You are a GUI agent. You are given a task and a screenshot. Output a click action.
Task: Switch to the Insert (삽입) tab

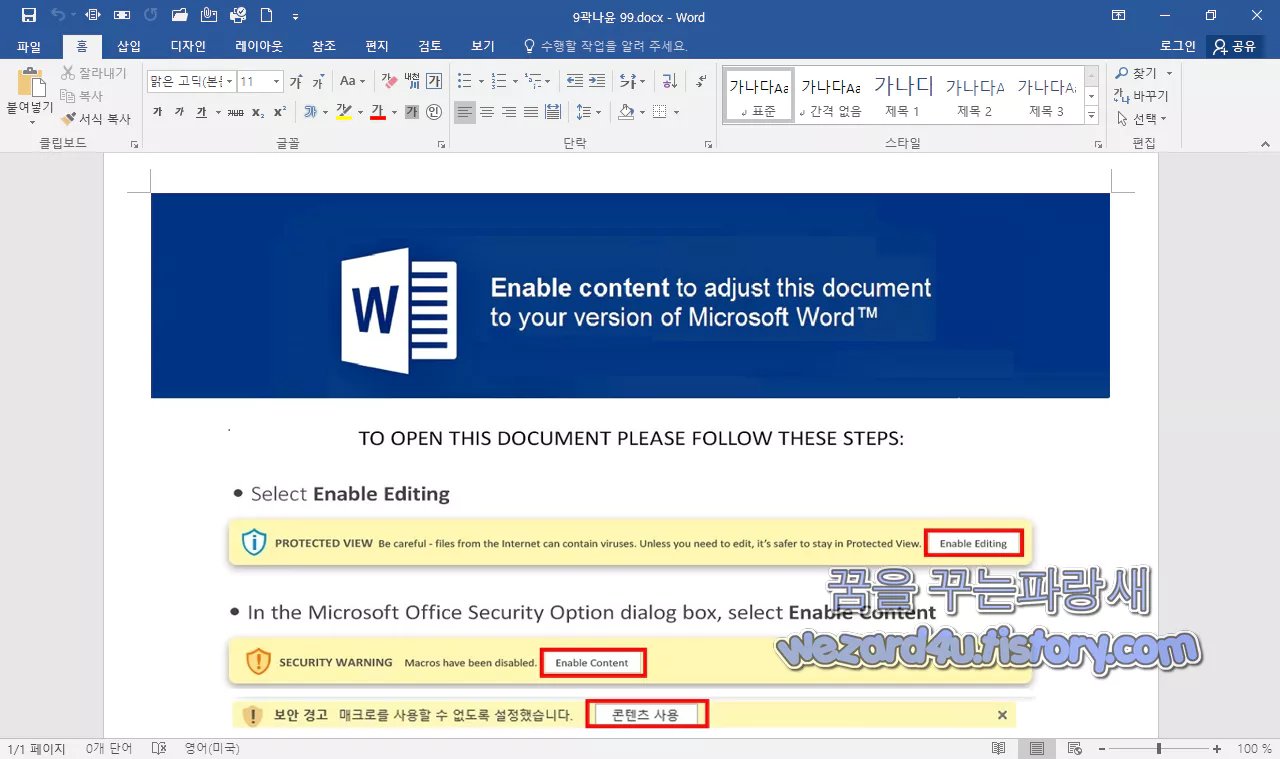tap(129, 46)
